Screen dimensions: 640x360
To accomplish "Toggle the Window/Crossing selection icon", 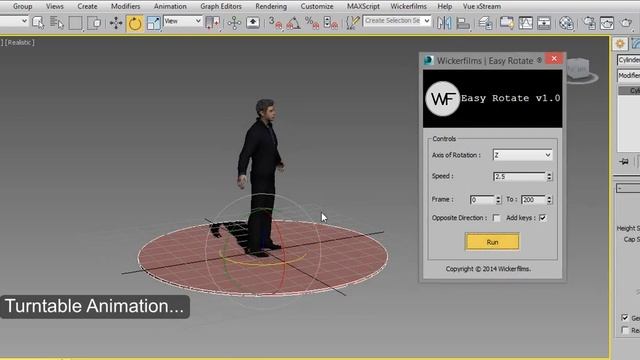I will click(x=94, y=23).
